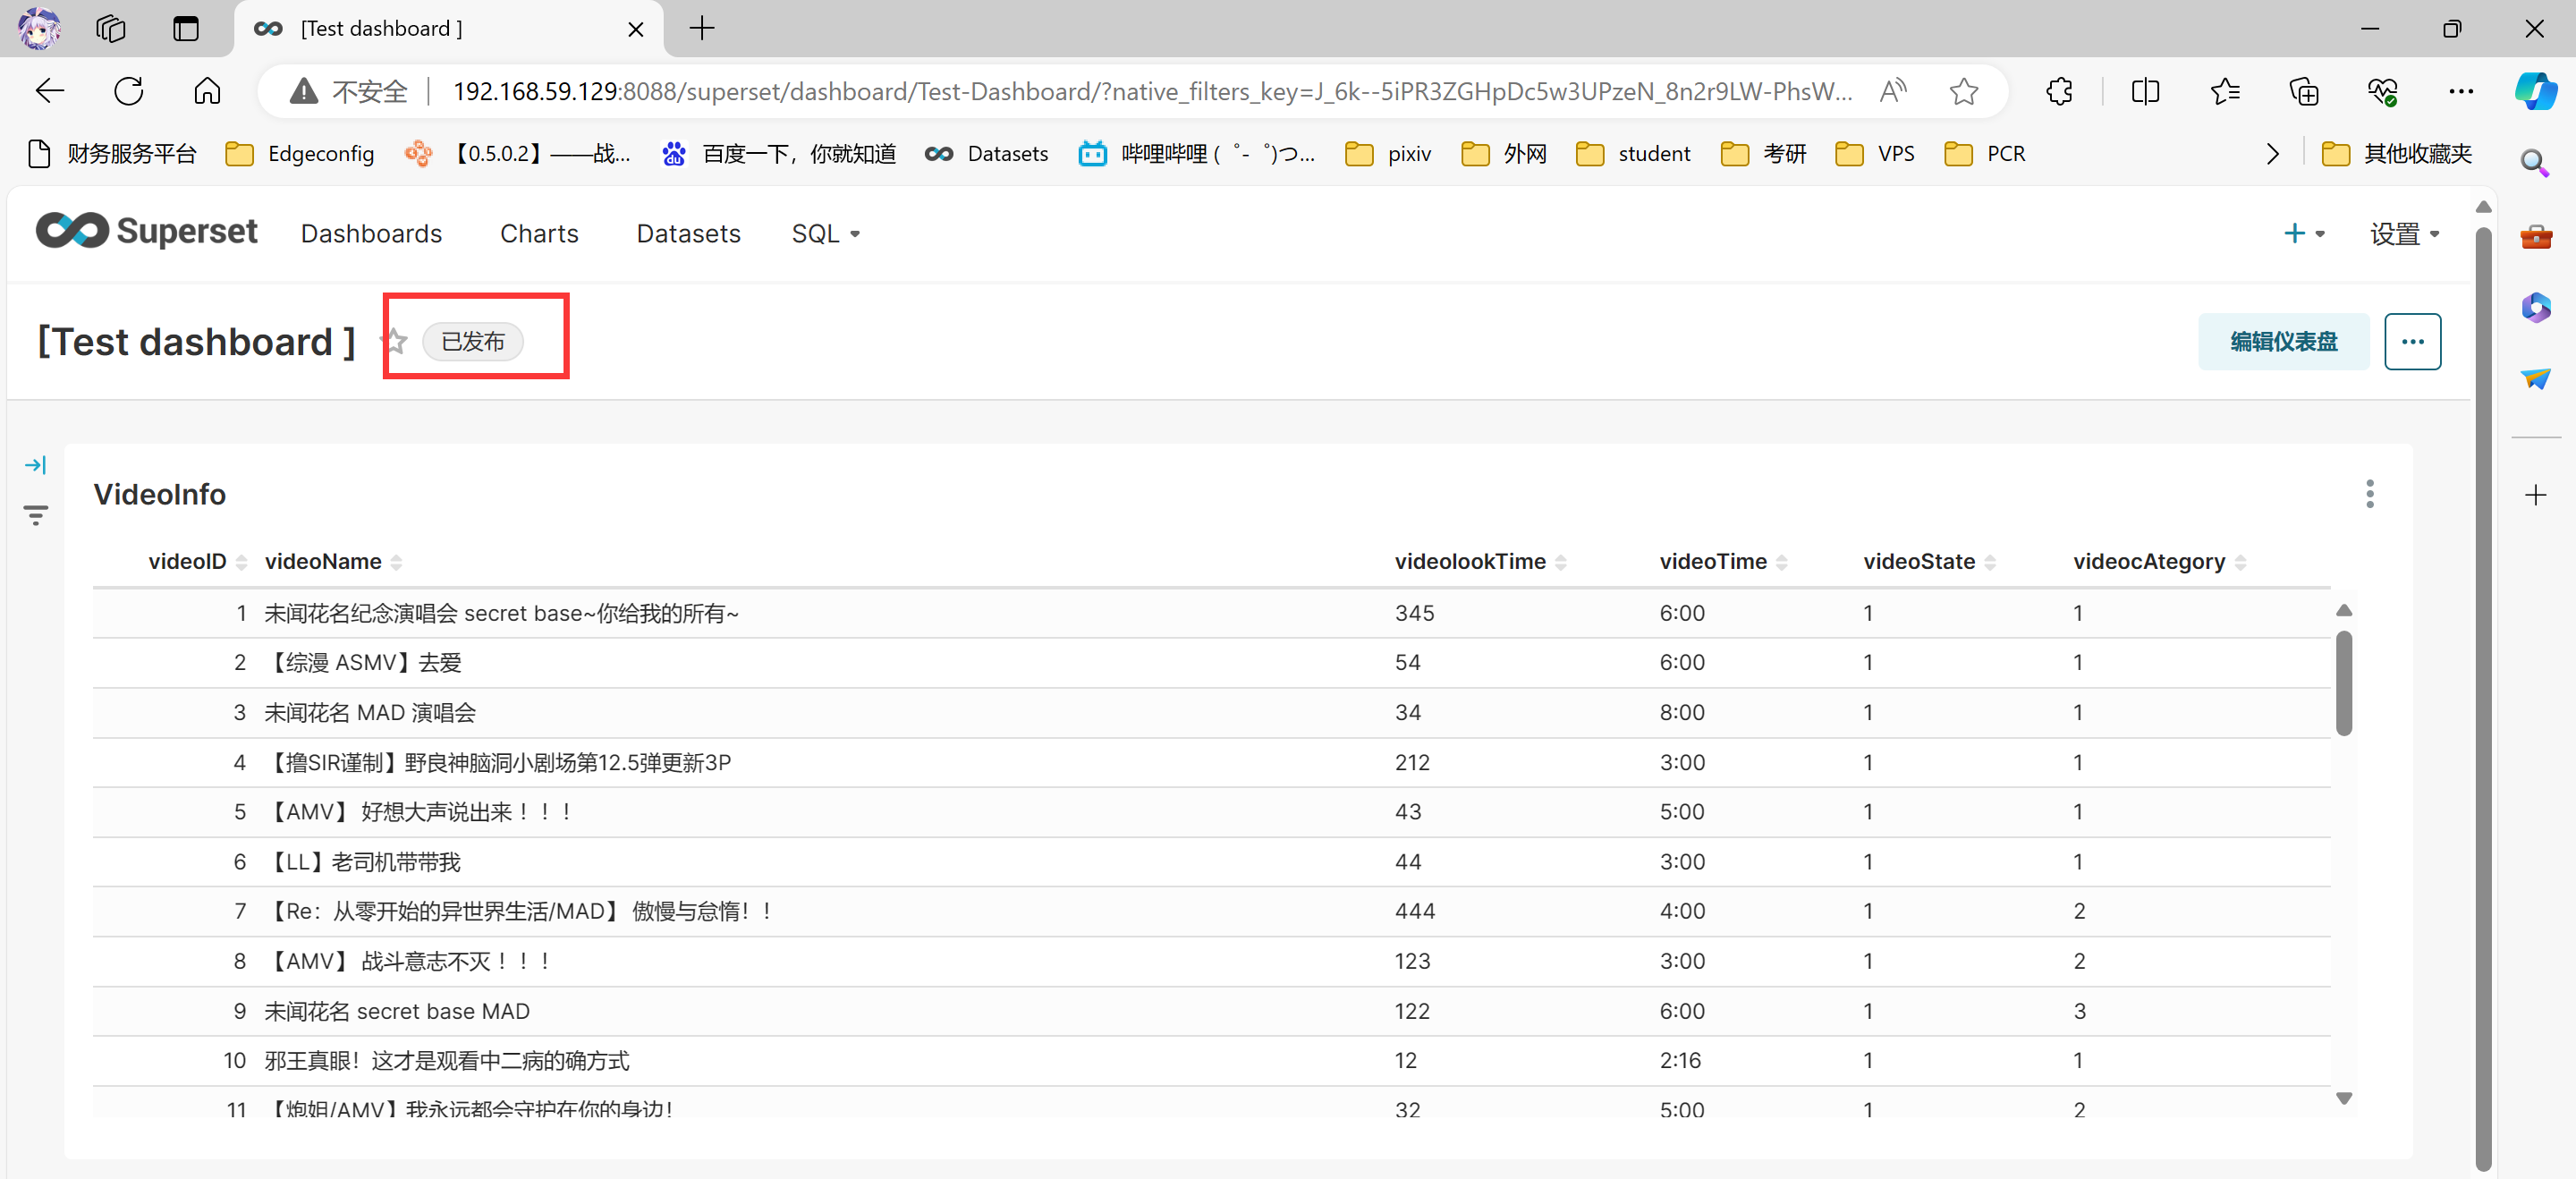Screen dimensions: 2576x1179
Task: Click the filter funnel icon in sidebar
Action: (35, 515)
